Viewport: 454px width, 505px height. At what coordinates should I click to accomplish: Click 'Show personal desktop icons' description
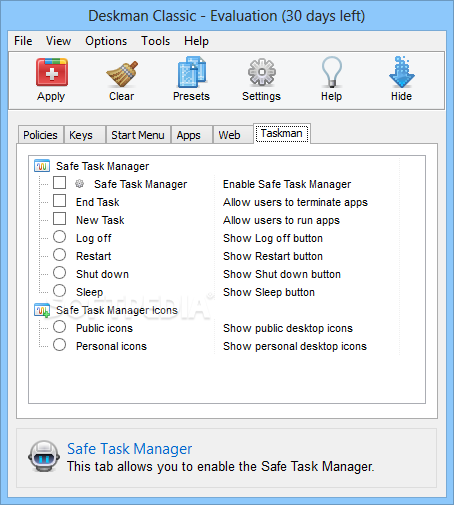(x=295, y=346)
